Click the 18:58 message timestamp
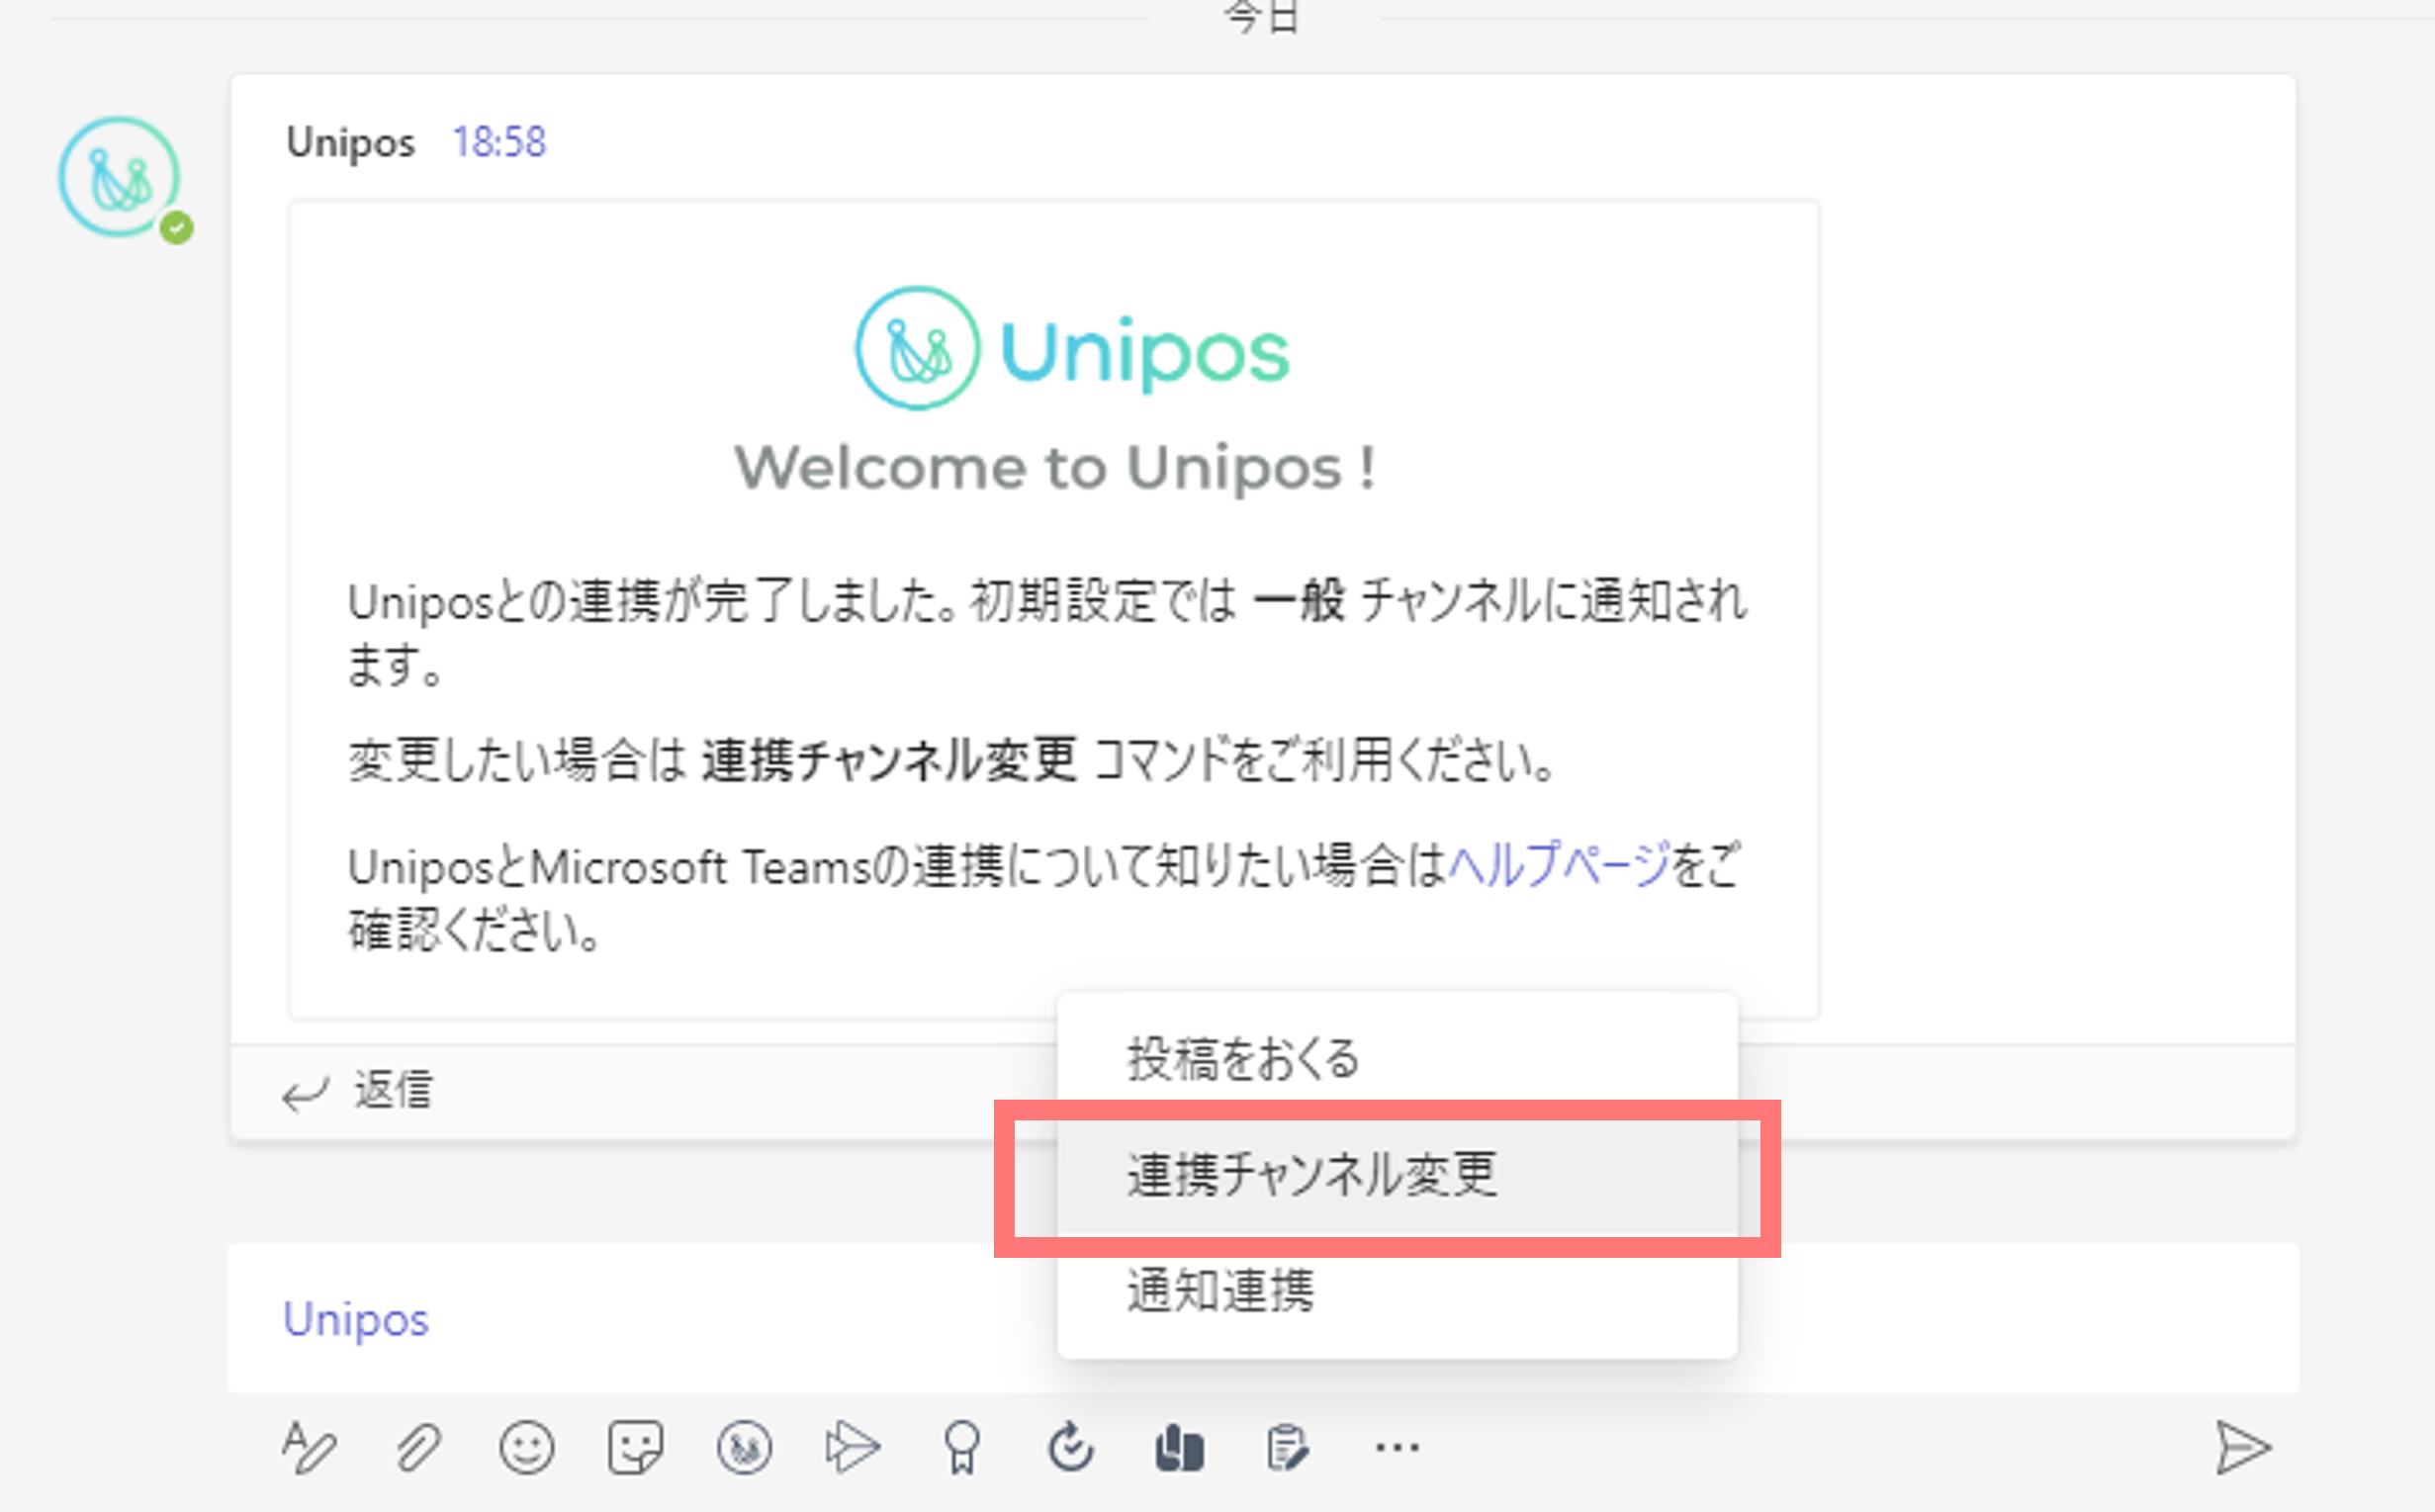The image size is (2435, 1512). [499, 142]
